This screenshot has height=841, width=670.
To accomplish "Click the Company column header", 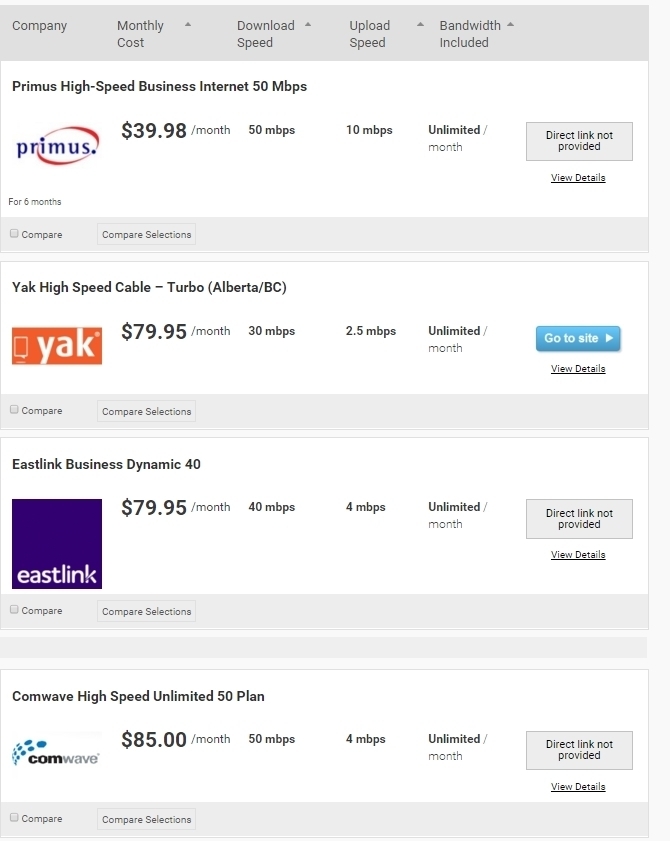I will click(x=39, y=26).
